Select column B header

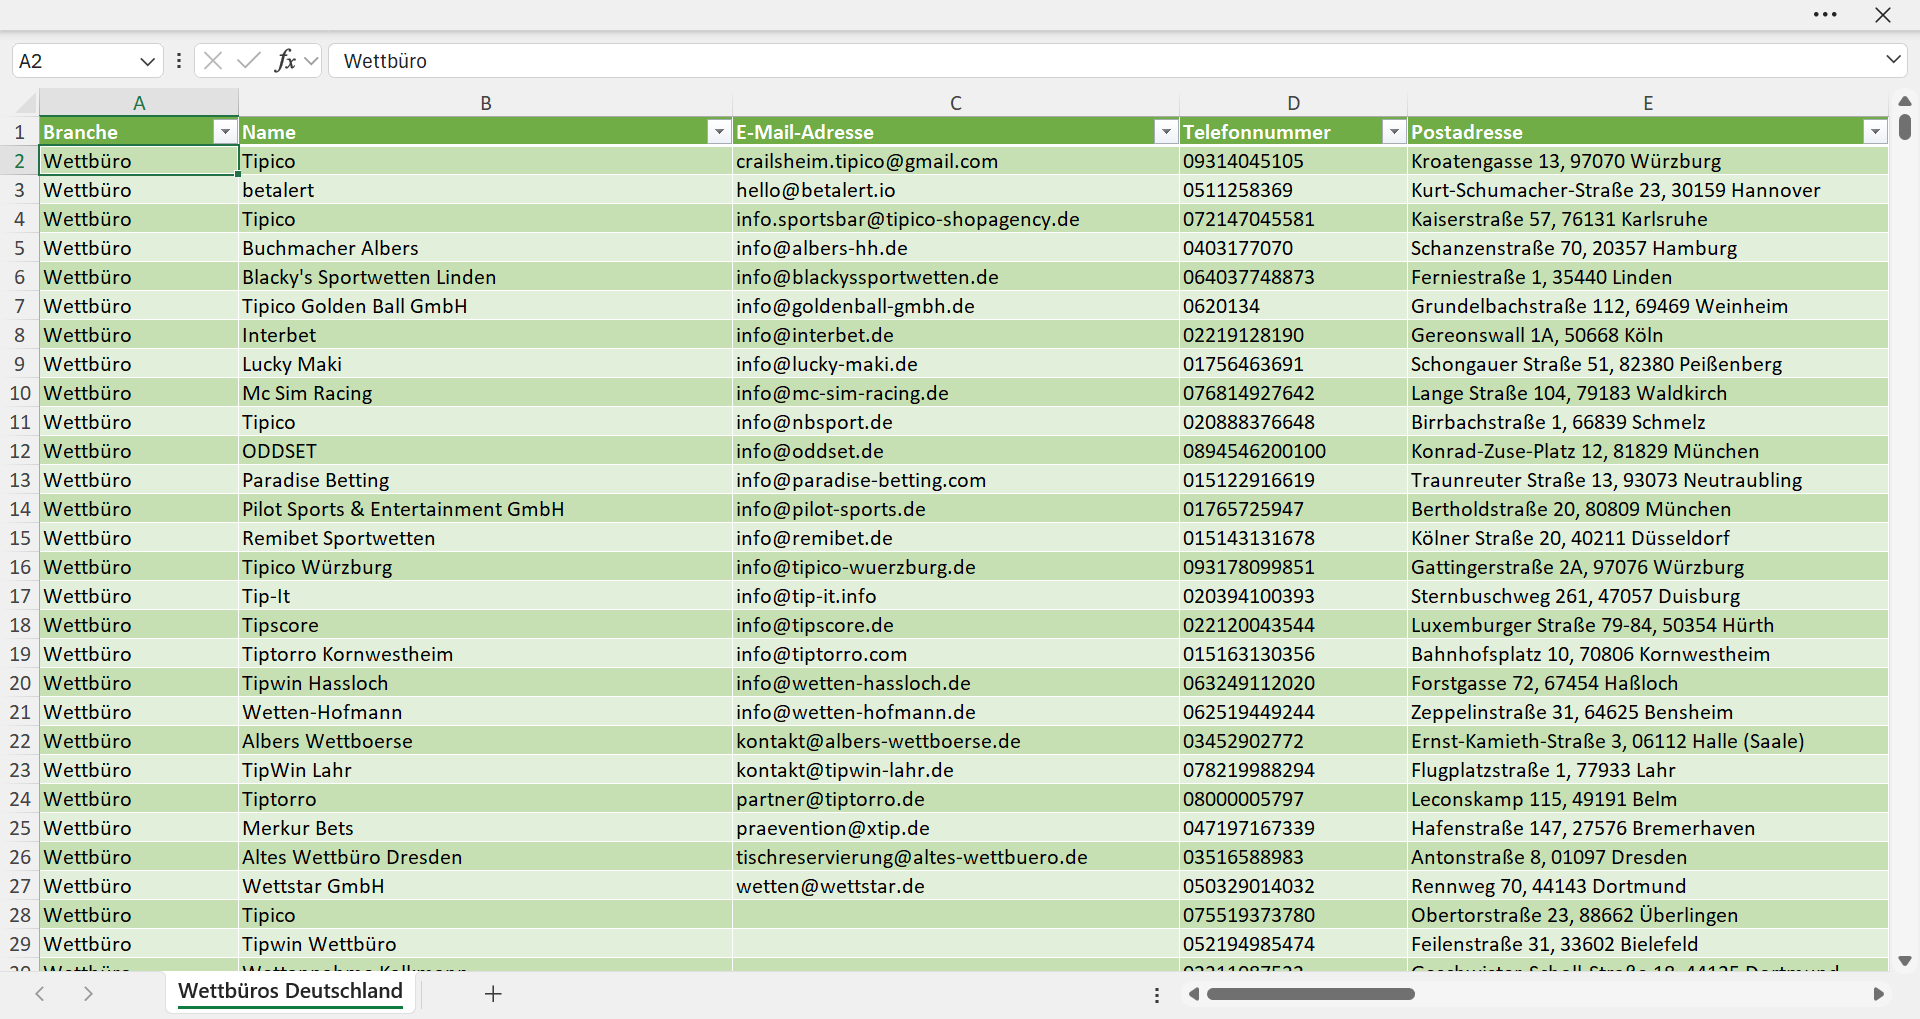coord(486,102)
